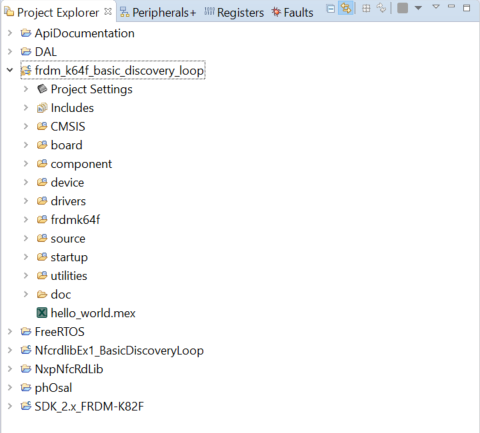Click the Includes icon
The height and width of the screenshot is (433, 480).
point(42,108)
